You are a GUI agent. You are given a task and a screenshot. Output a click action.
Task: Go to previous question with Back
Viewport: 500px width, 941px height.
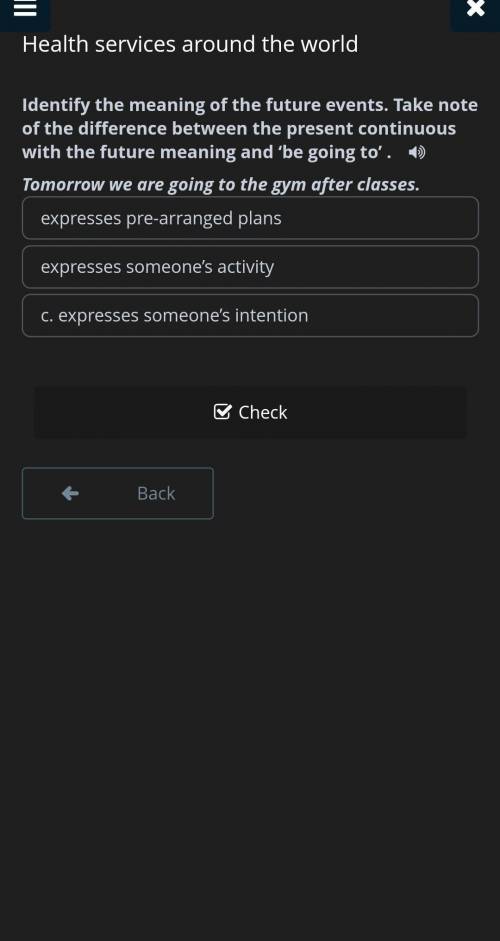[118, 493]
